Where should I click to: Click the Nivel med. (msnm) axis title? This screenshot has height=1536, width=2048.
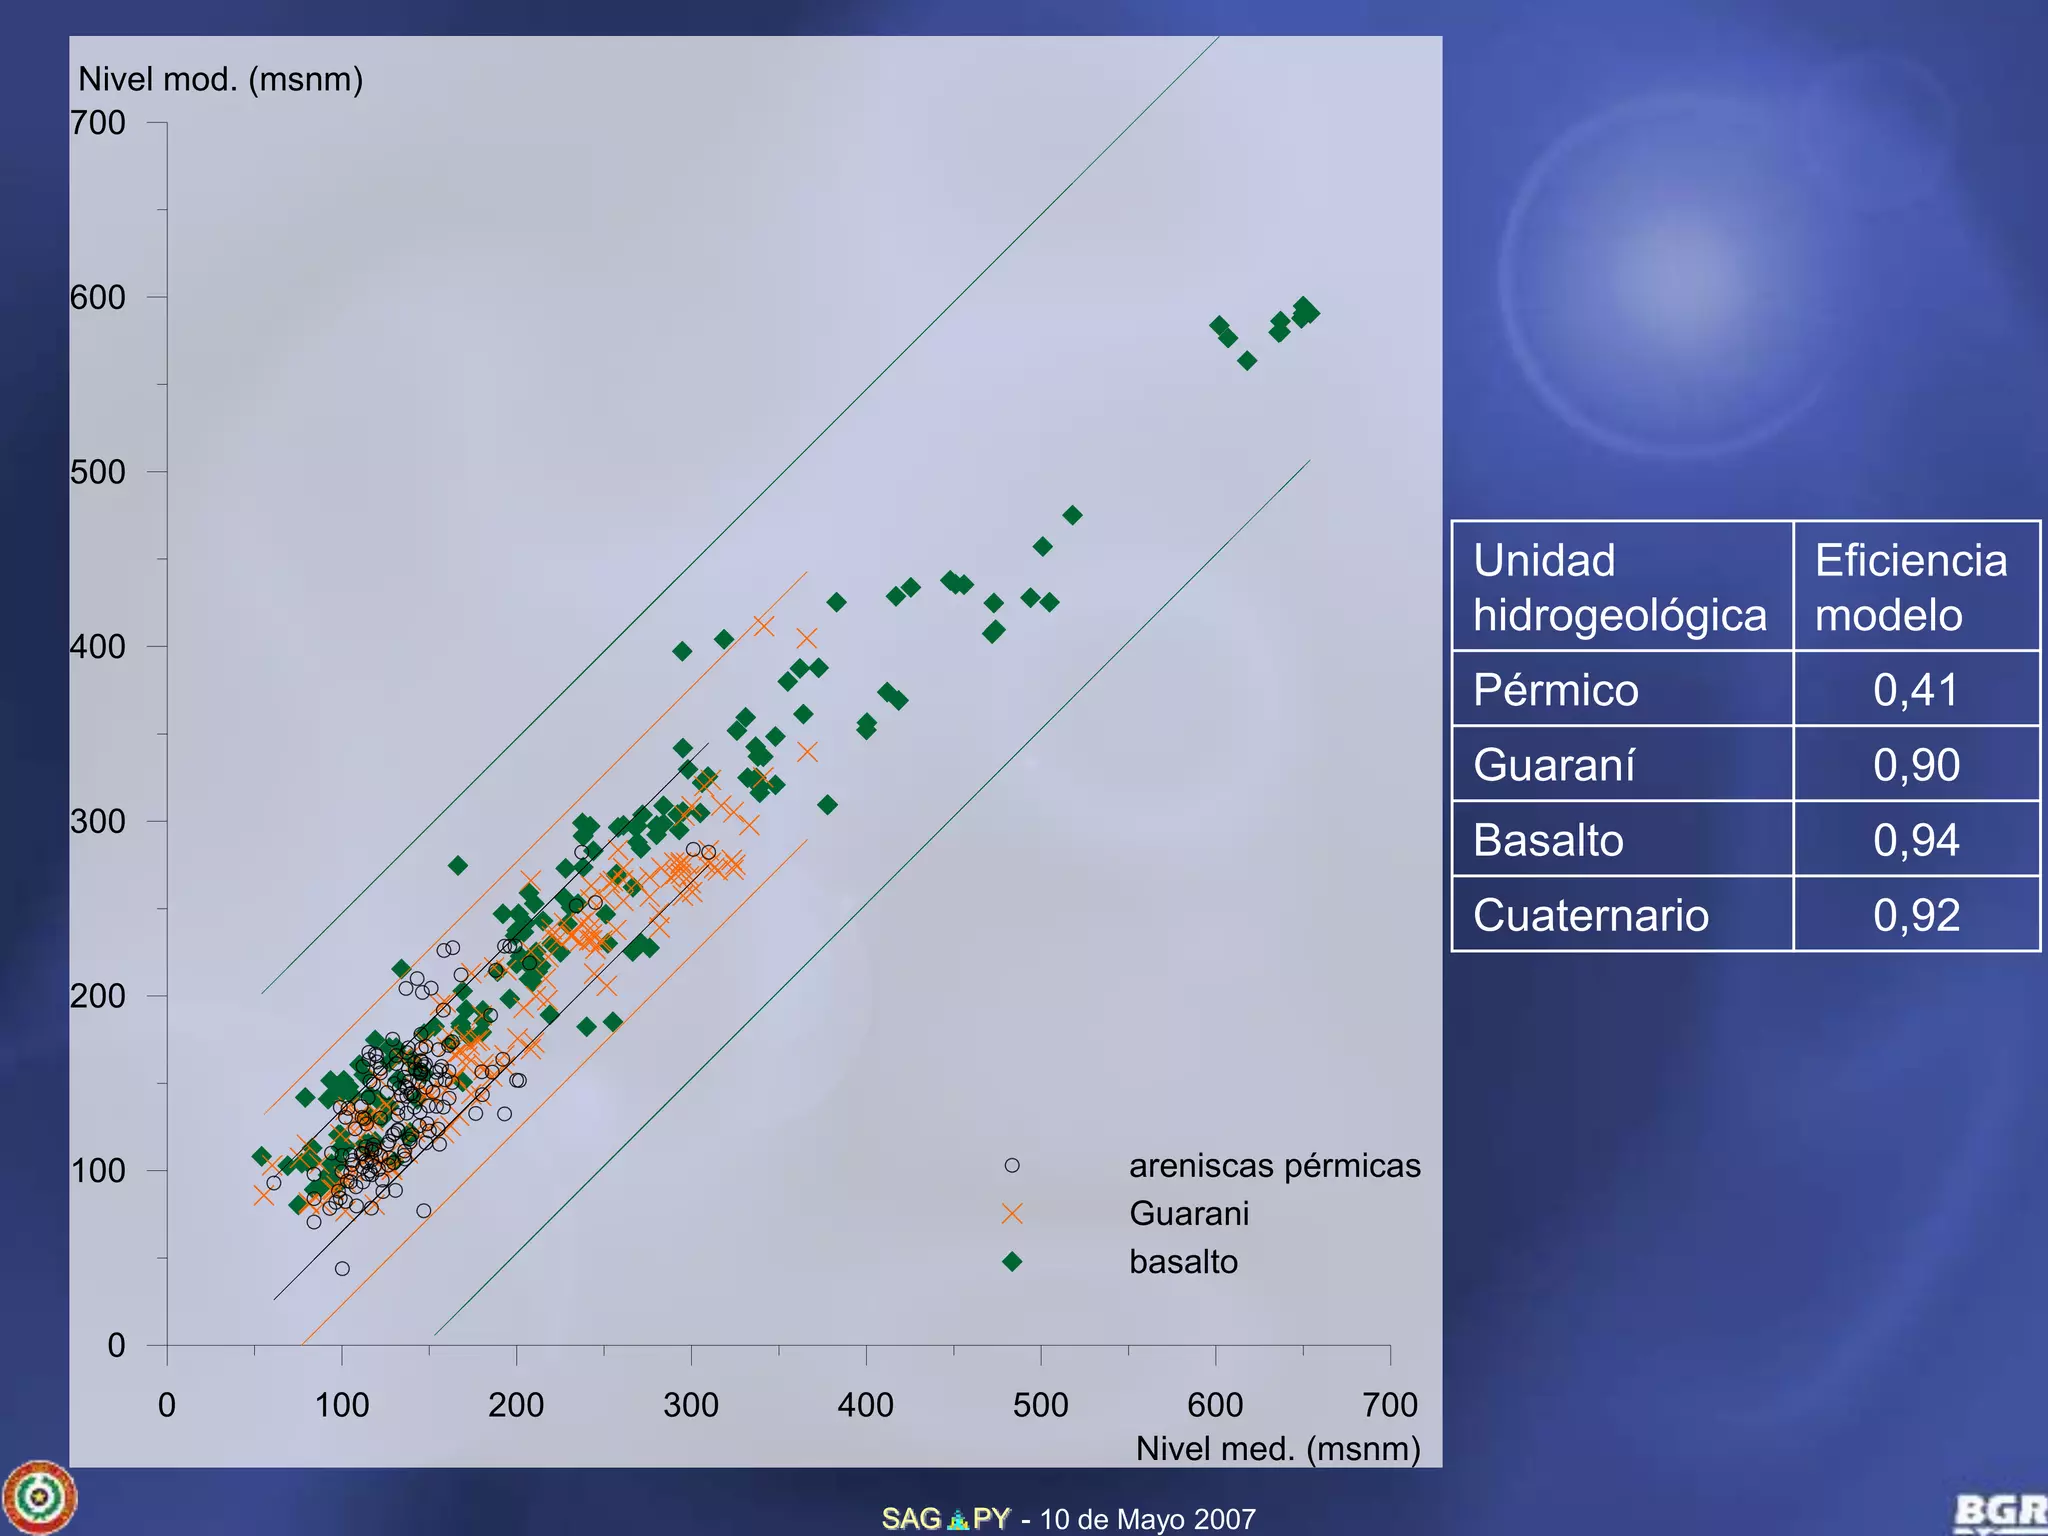(1277, 1448)
